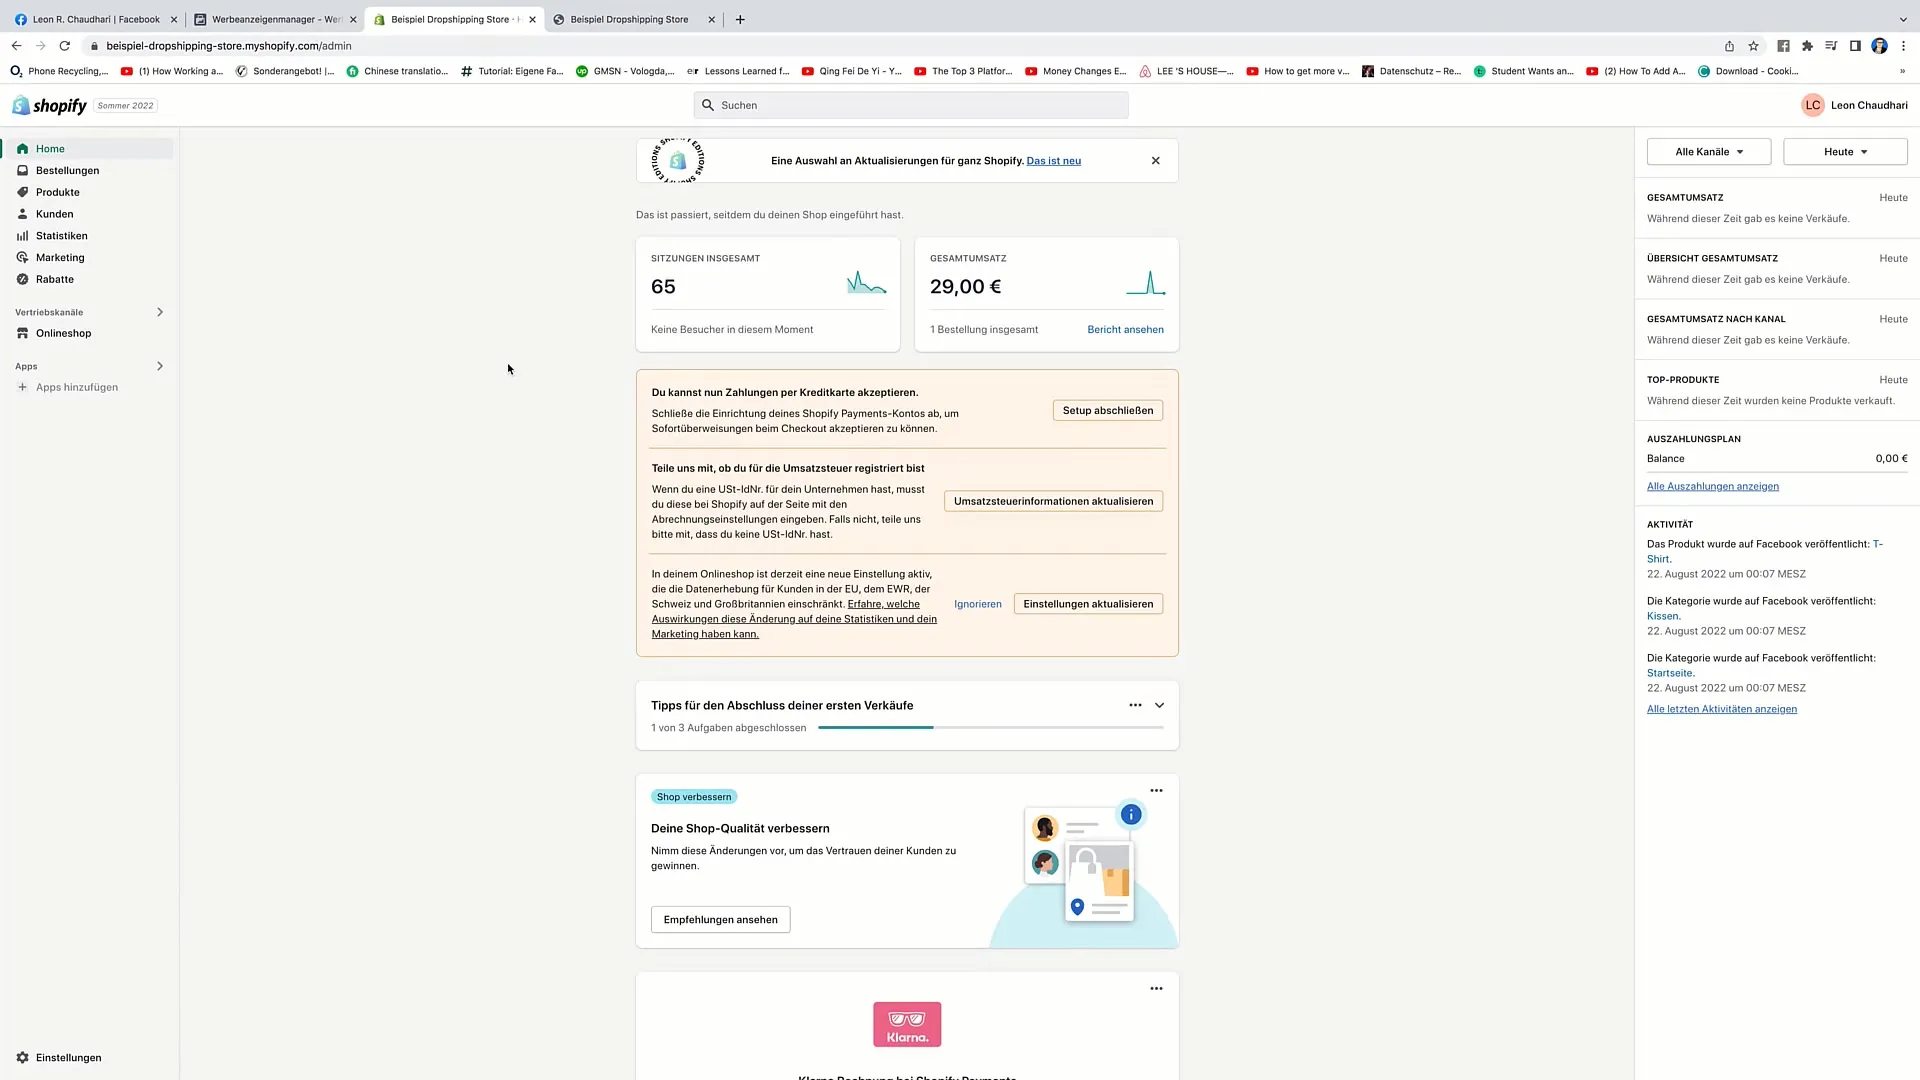
Task: Open 'Phone Recycling' bookmark
Action: (x=59, y=71)
